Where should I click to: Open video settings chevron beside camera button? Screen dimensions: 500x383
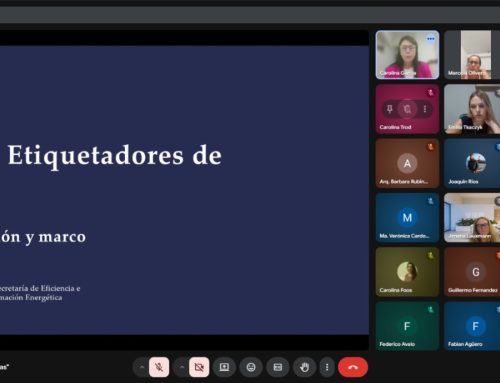[182, 367]
